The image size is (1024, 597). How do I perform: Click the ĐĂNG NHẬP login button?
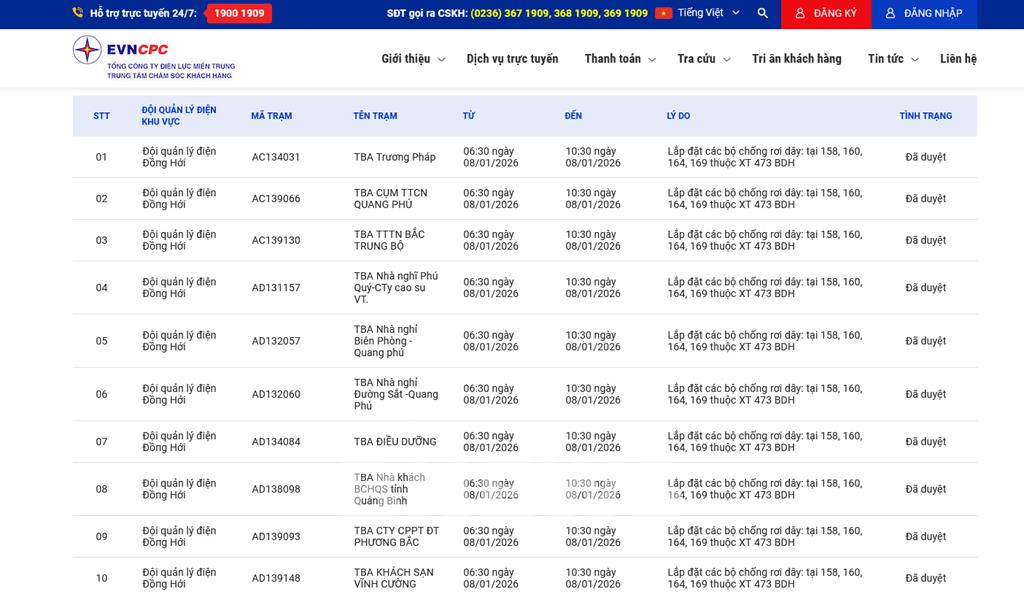(924, 13)
